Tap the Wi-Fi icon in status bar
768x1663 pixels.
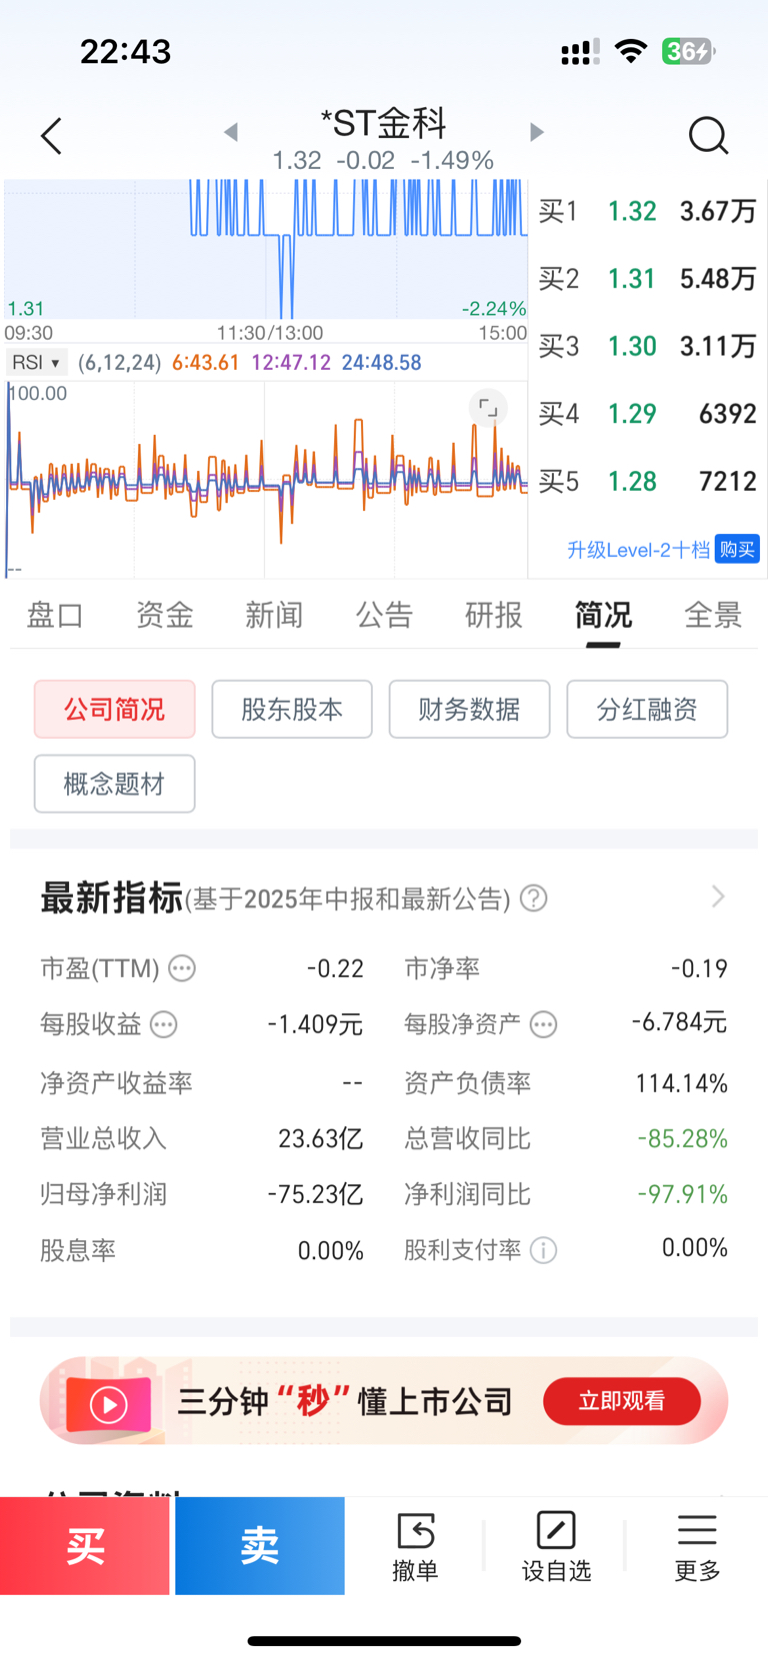(x=631, y=51)
